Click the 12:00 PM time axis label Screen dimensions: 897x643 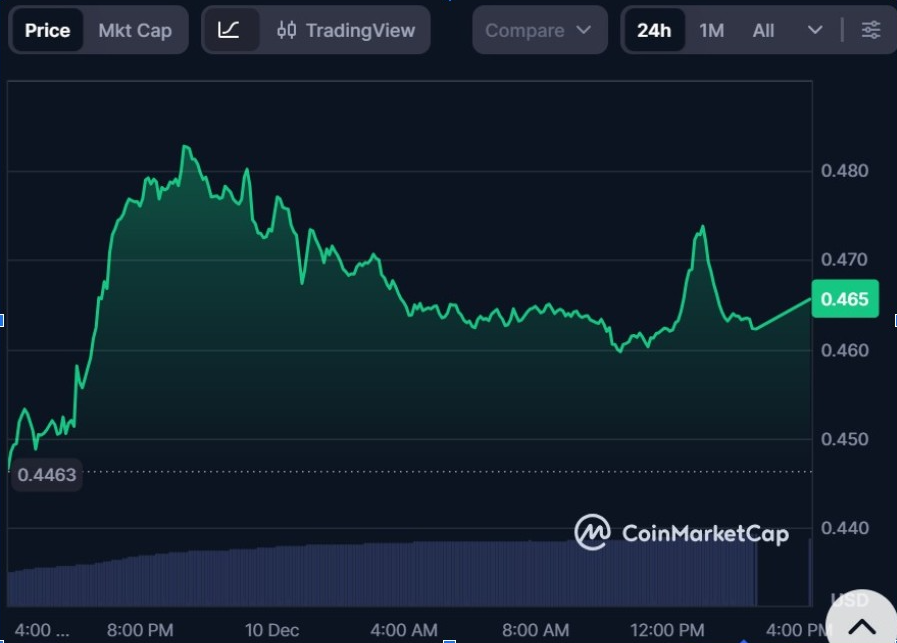point(667,630)
